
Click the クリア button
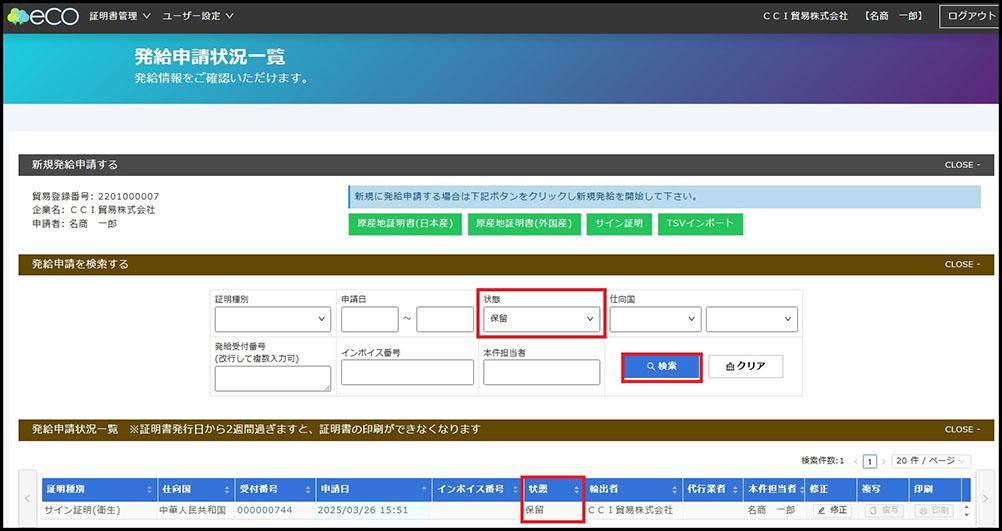click(x=746, y=367)
